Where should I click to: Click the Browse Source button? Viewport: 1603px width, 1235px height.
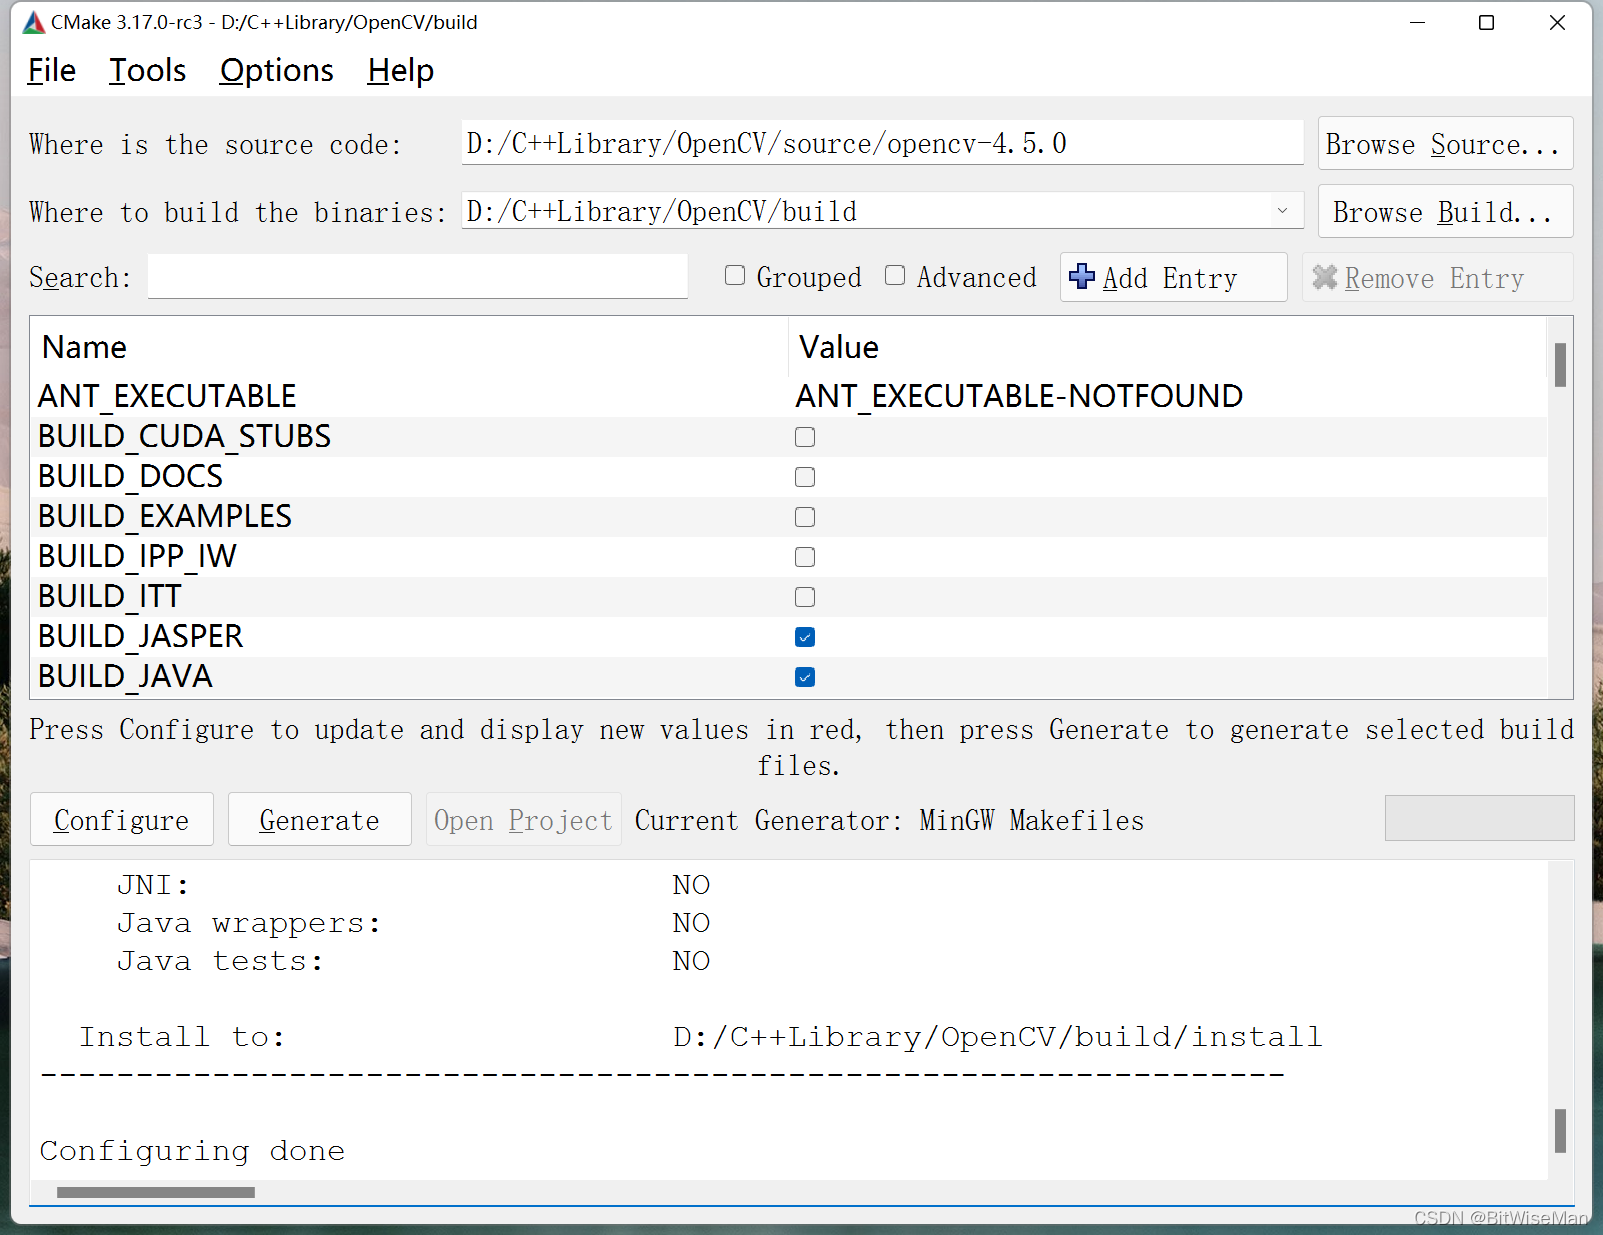[1445, 144]
